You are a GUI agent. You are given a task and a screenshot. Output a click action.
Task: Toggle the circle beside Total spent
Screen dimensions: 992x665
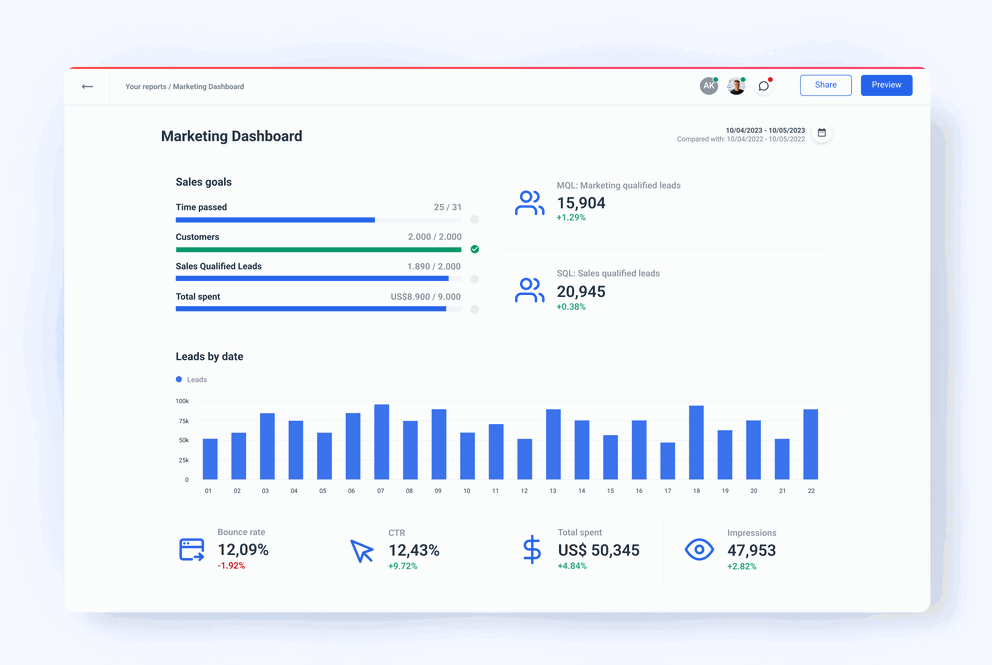[x=475, y=309]
